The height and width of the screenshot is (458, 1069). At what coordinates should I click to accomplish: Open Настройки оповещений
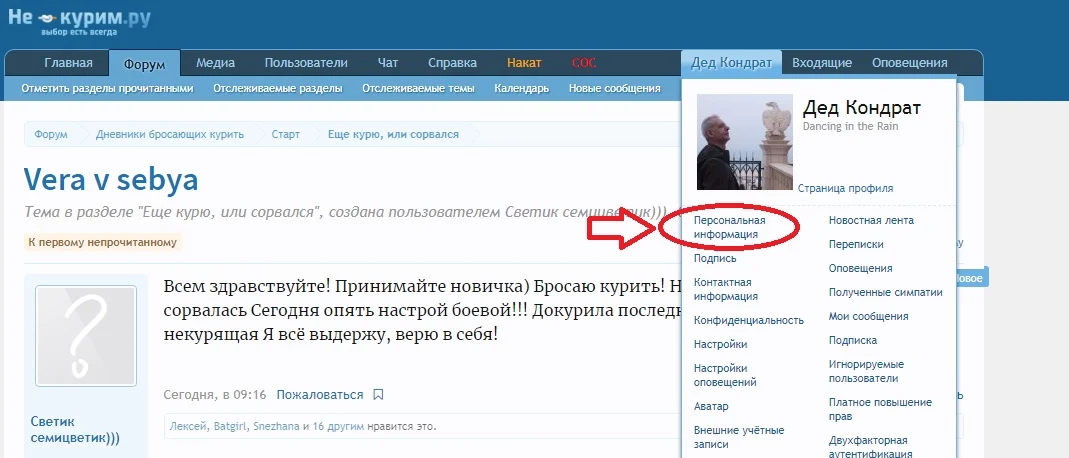click(x=725, y=375)
